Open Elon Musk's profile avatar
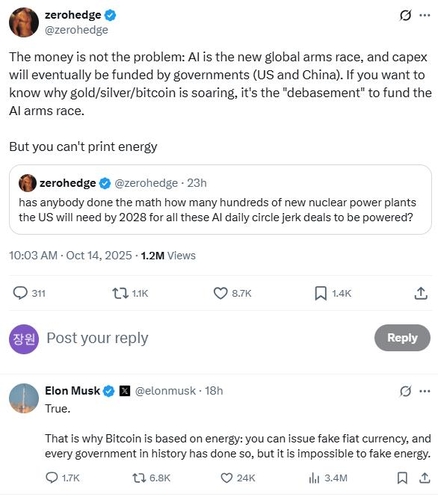The image size is (438, 500). pyautogui.click(x=24, y=398)
